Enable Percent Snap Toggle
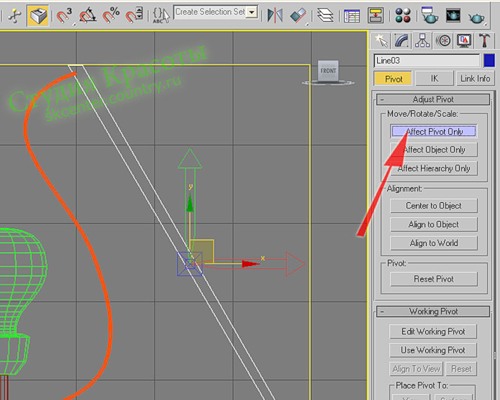The height and width of the screenshot is (400, 500). tap(111, 16)
